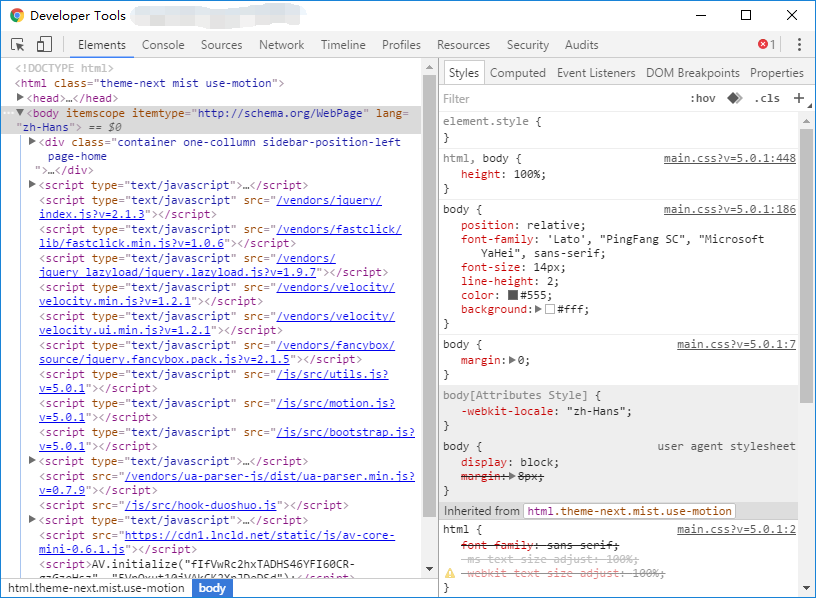Open main.css?v=5.0.1:7 source link
This screenshot has height=598, width=816.
click(736, 344)
